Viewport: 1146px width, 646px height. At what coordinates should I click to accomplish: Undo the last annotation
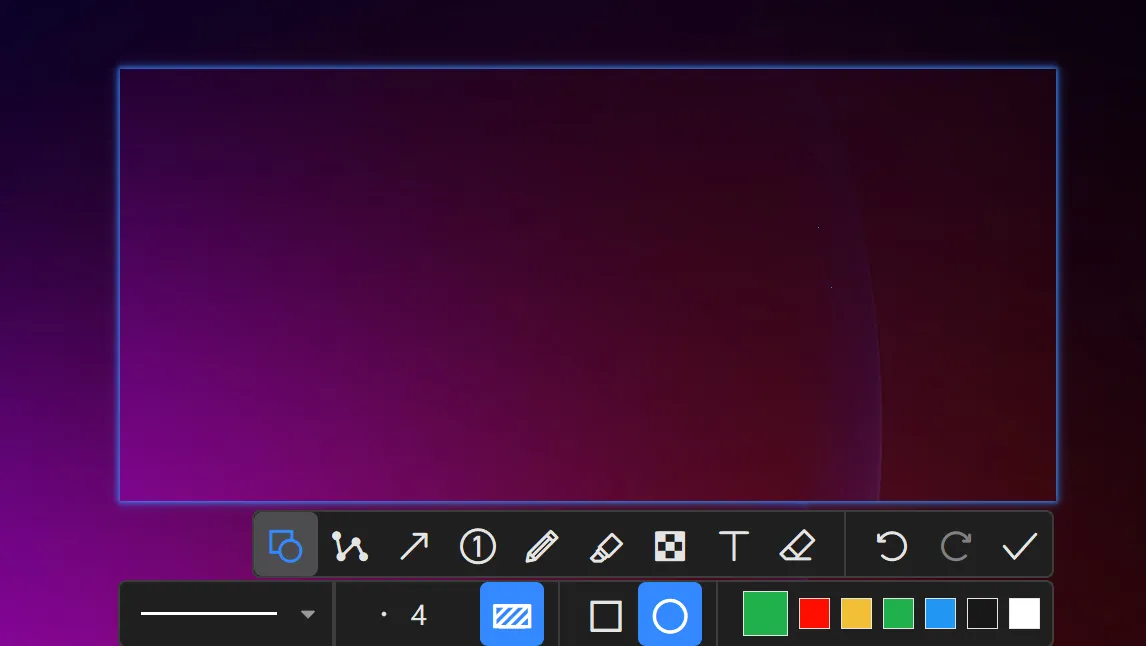point(891,546)
